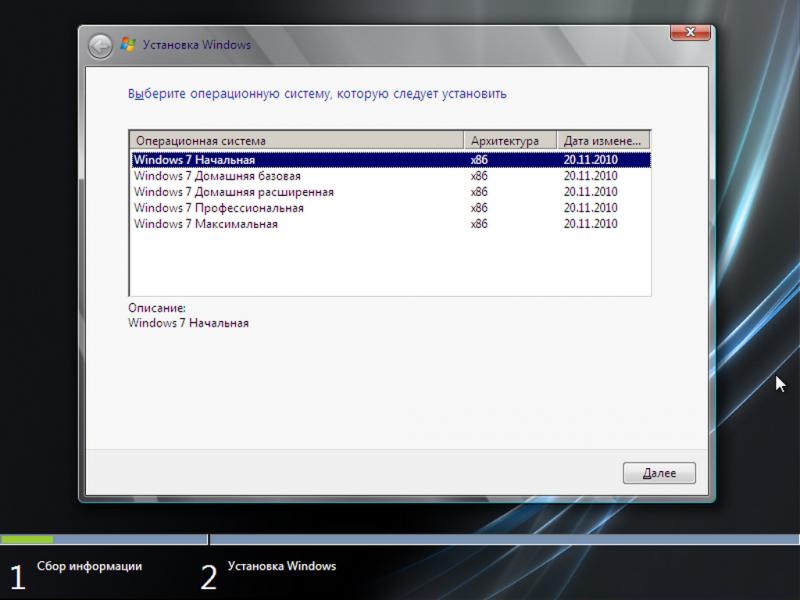Click the round back arrow button

pyautogui.click(x=100, y=45)
